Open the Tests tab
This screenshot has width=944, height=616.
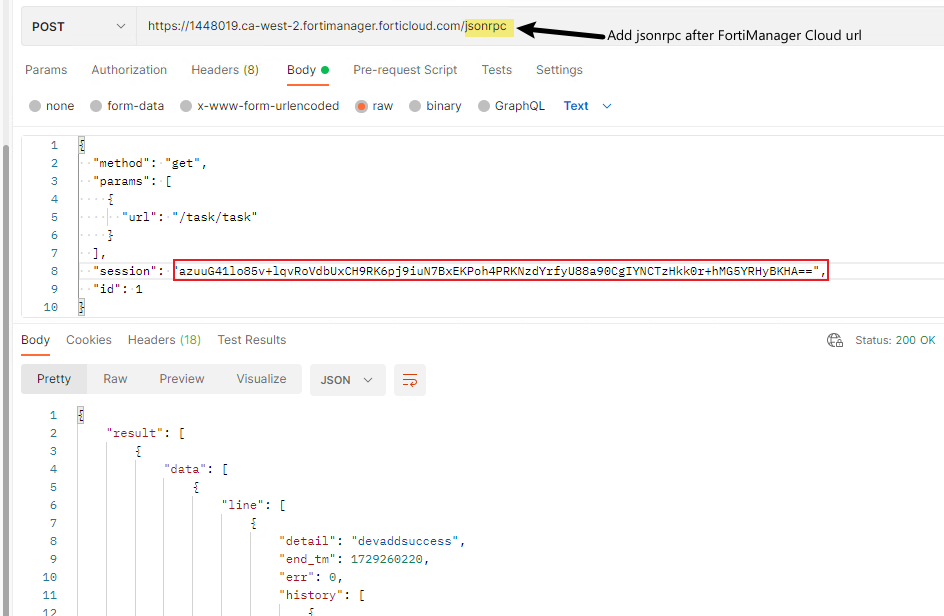497,70
